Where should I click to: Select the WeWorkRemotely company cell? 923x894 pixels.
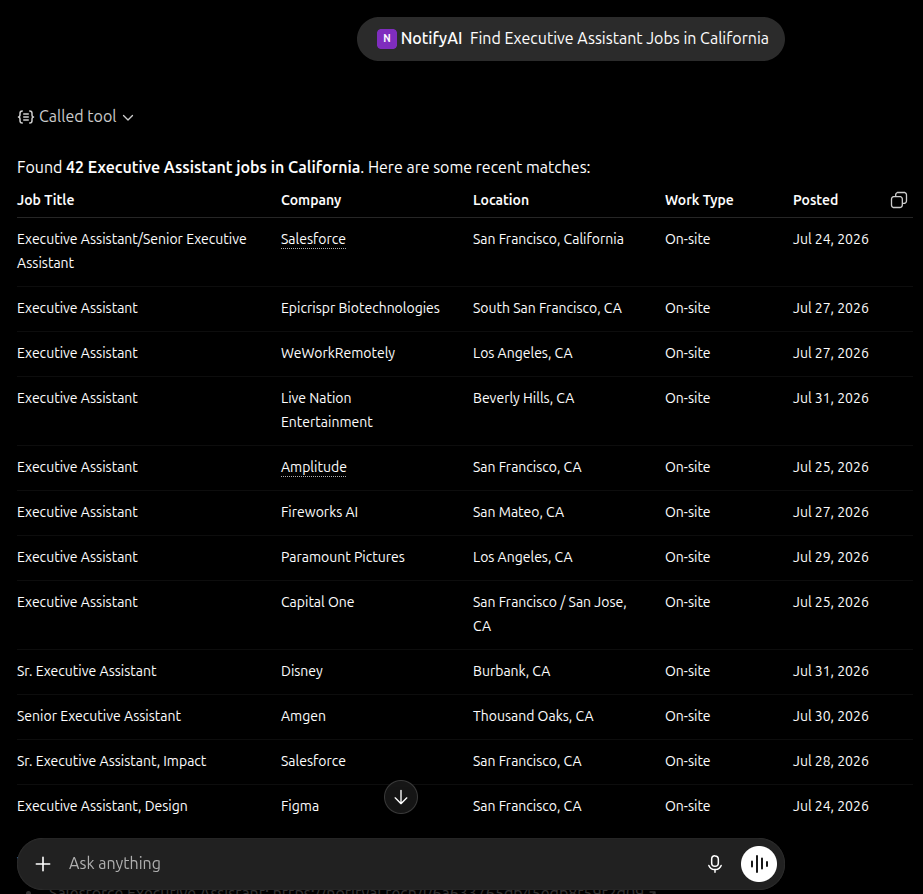coord(338,353)
